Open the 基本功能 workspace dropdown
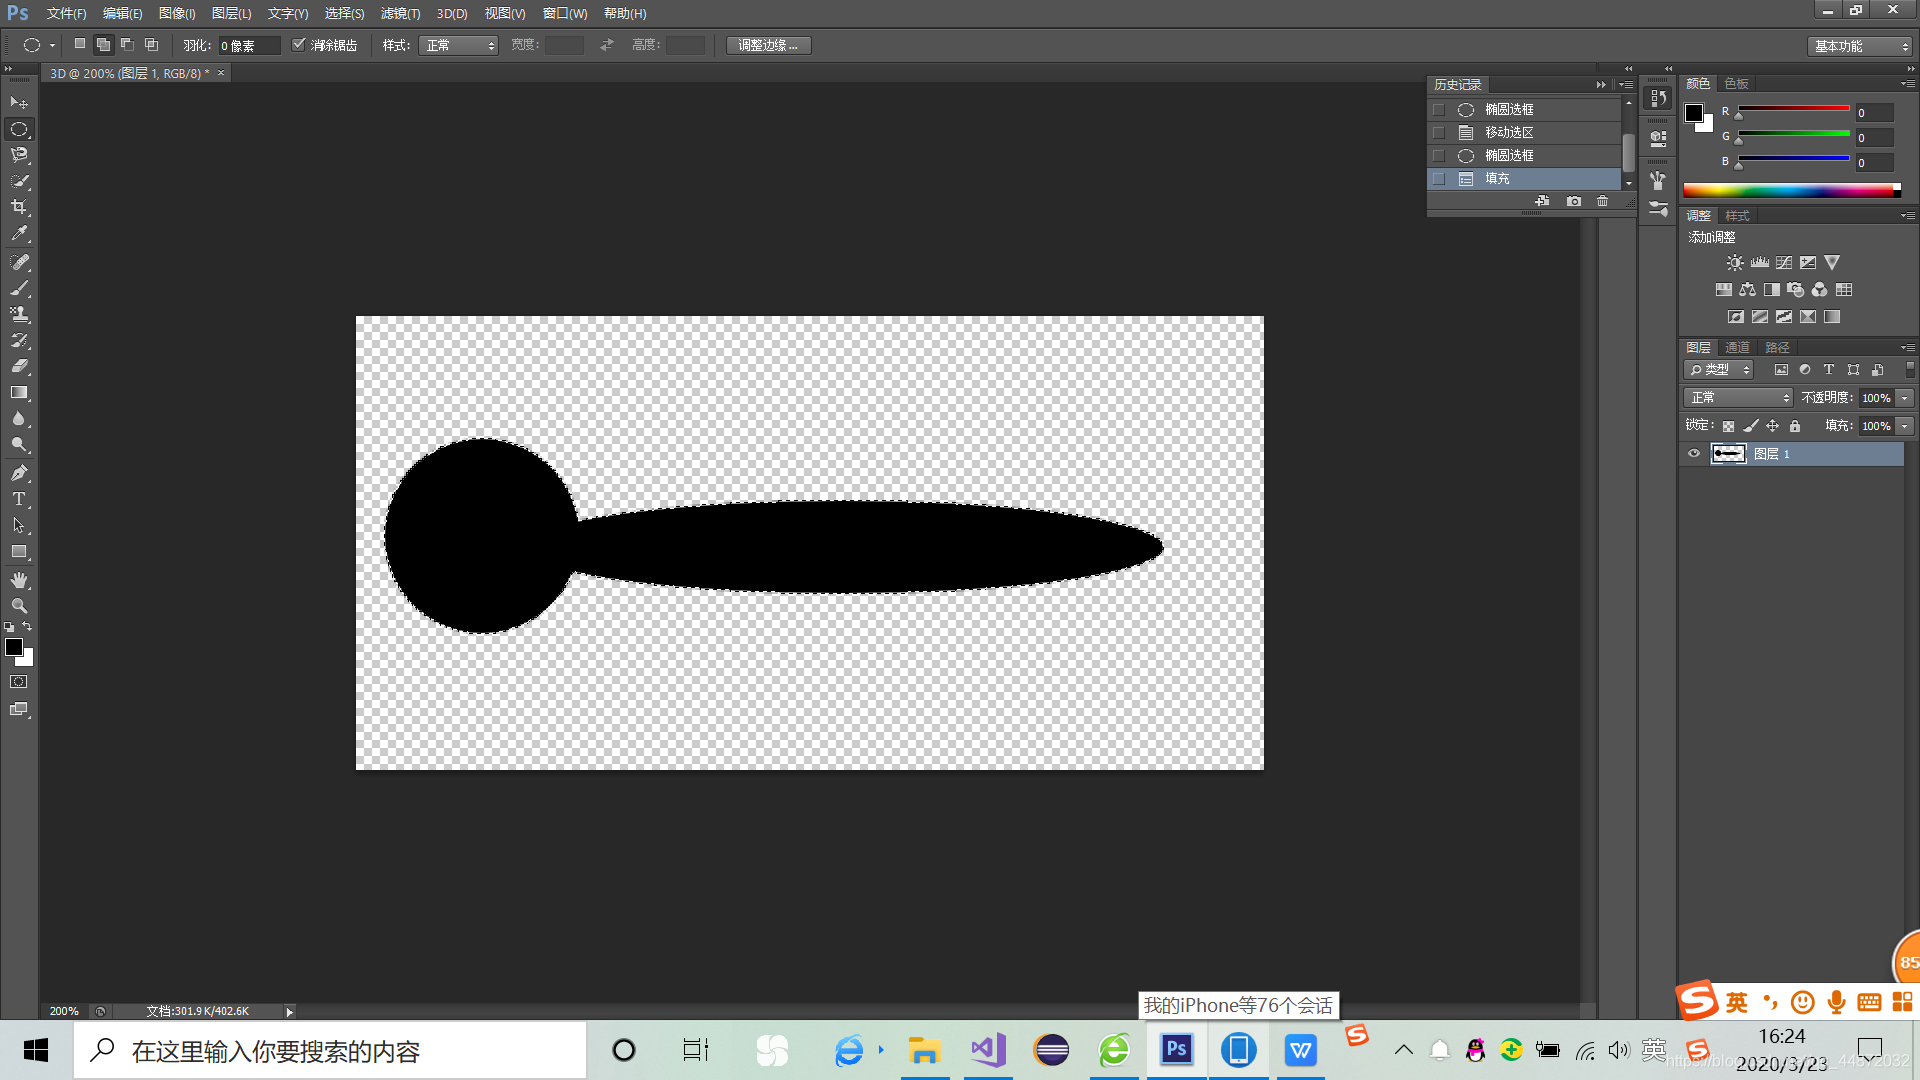This screenshot has width=1920, height=1080. point(1860,46)
